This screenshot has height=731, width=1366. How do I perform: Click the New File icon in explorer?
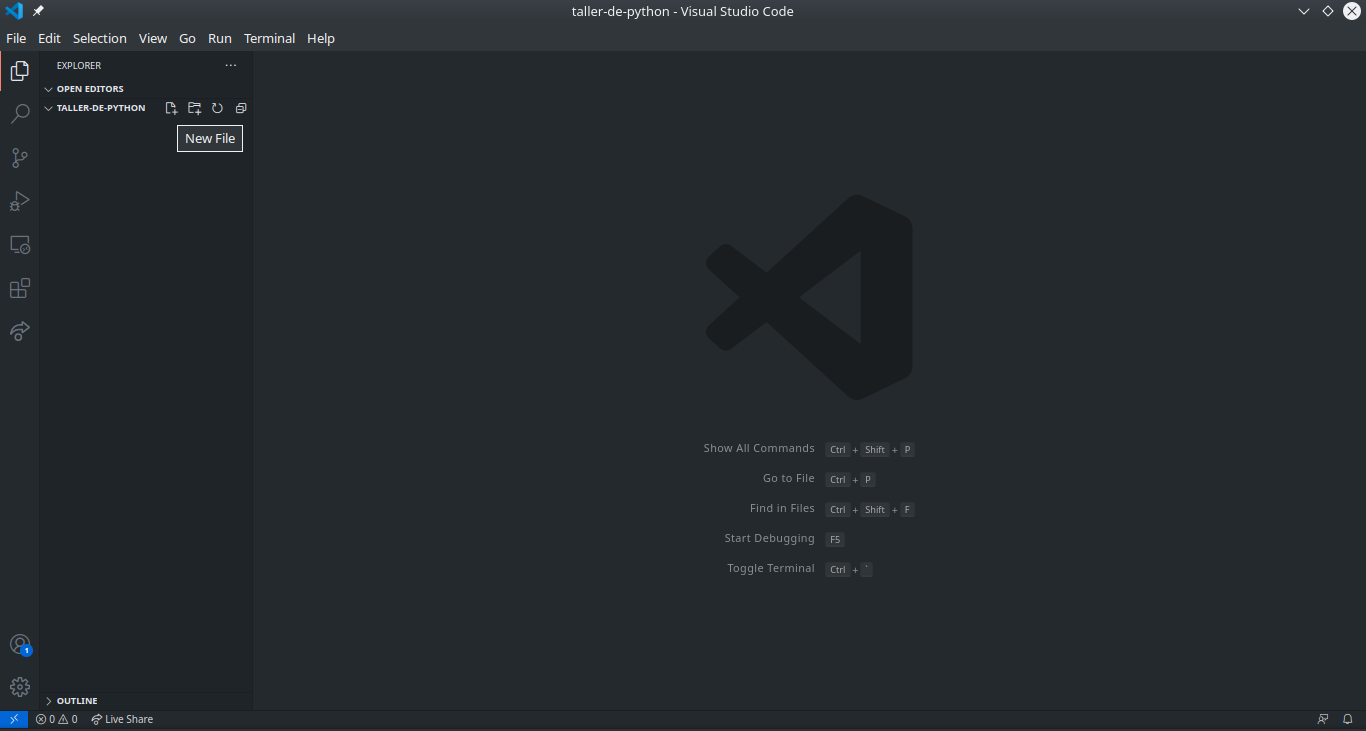[171, 108]
